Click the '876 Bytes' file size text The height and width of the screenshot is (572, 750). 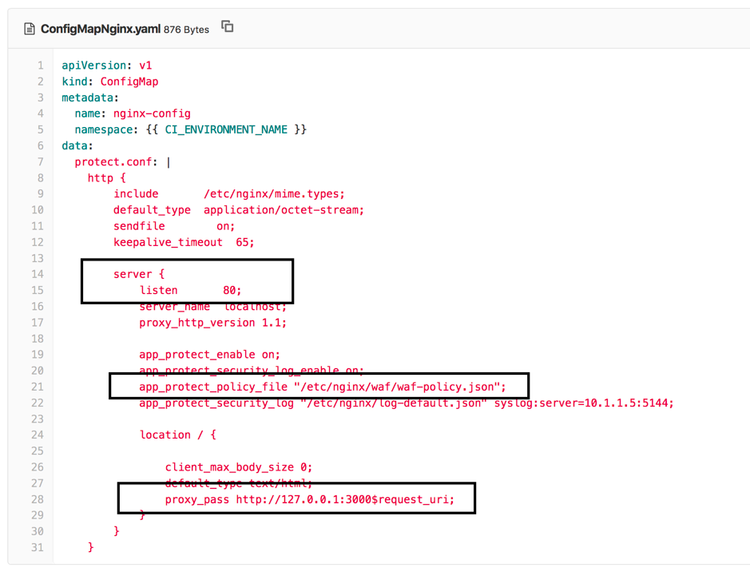tap(186, 30)
